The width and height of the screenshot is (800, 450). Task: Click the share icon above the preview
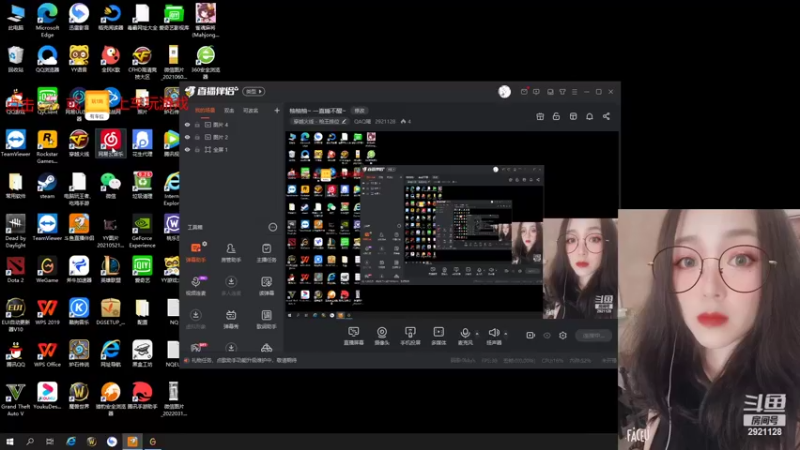606,116
